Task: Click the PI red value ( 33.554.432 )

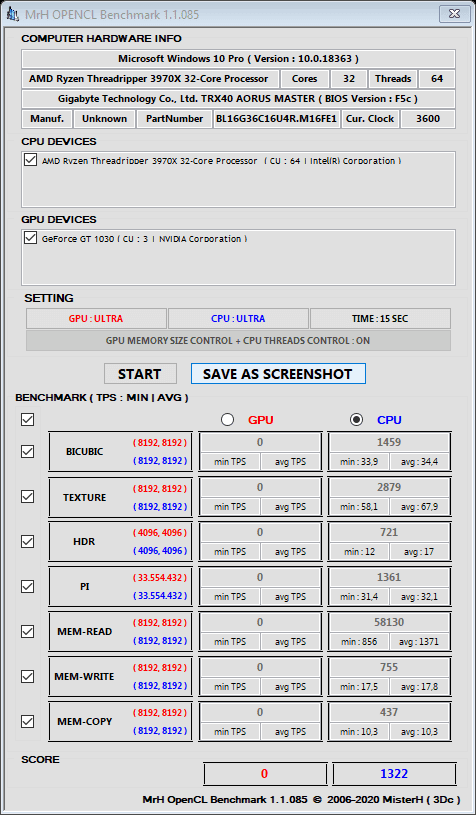Action: click(x=160, y=577)
